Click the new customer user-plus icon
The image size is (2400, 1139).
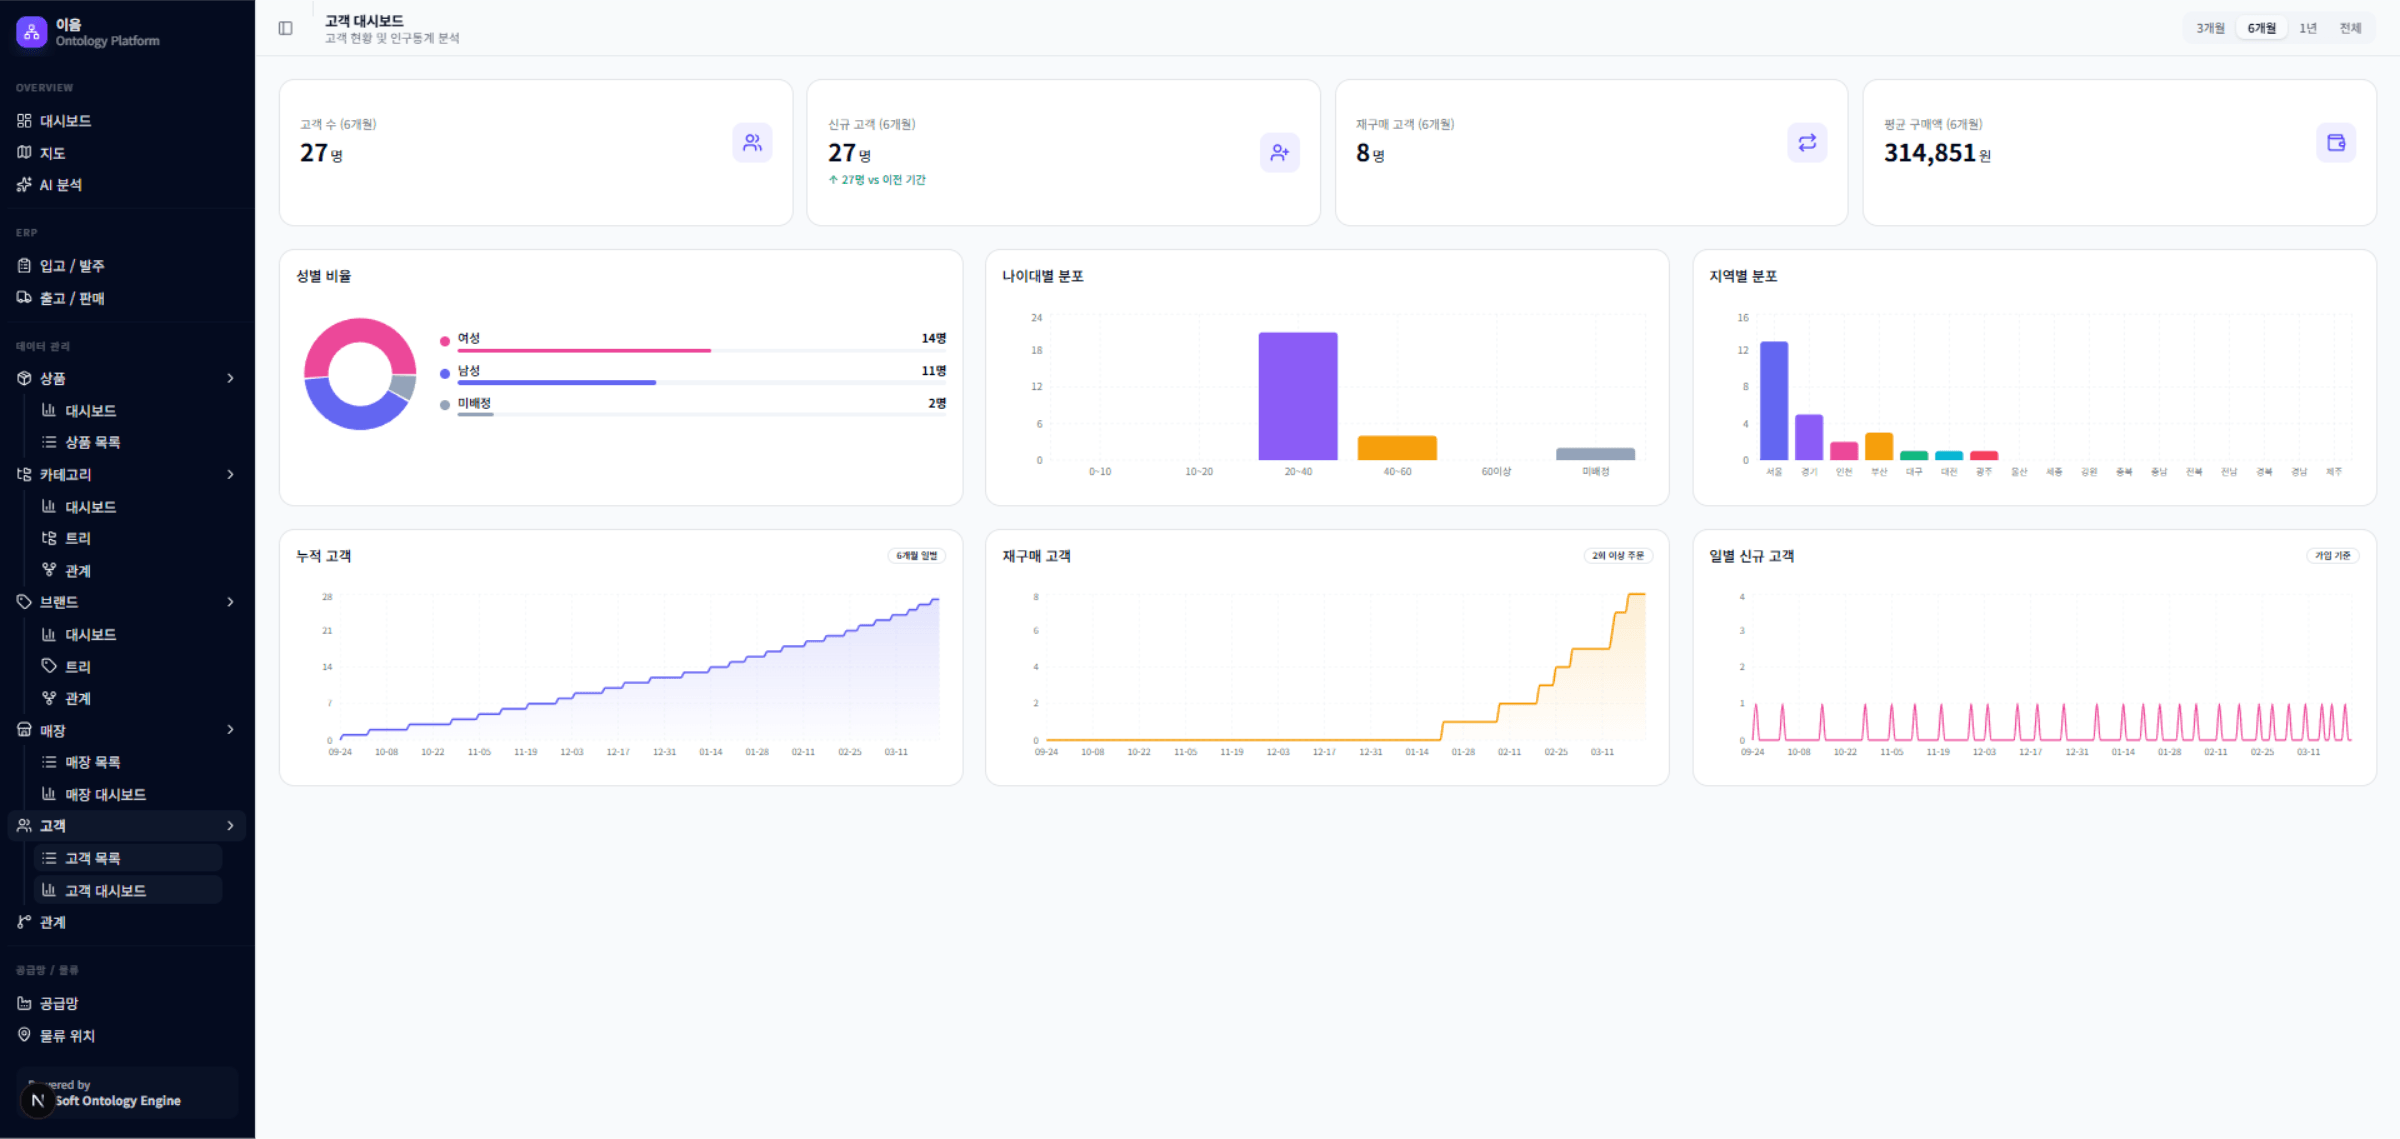pos(1279,152)
